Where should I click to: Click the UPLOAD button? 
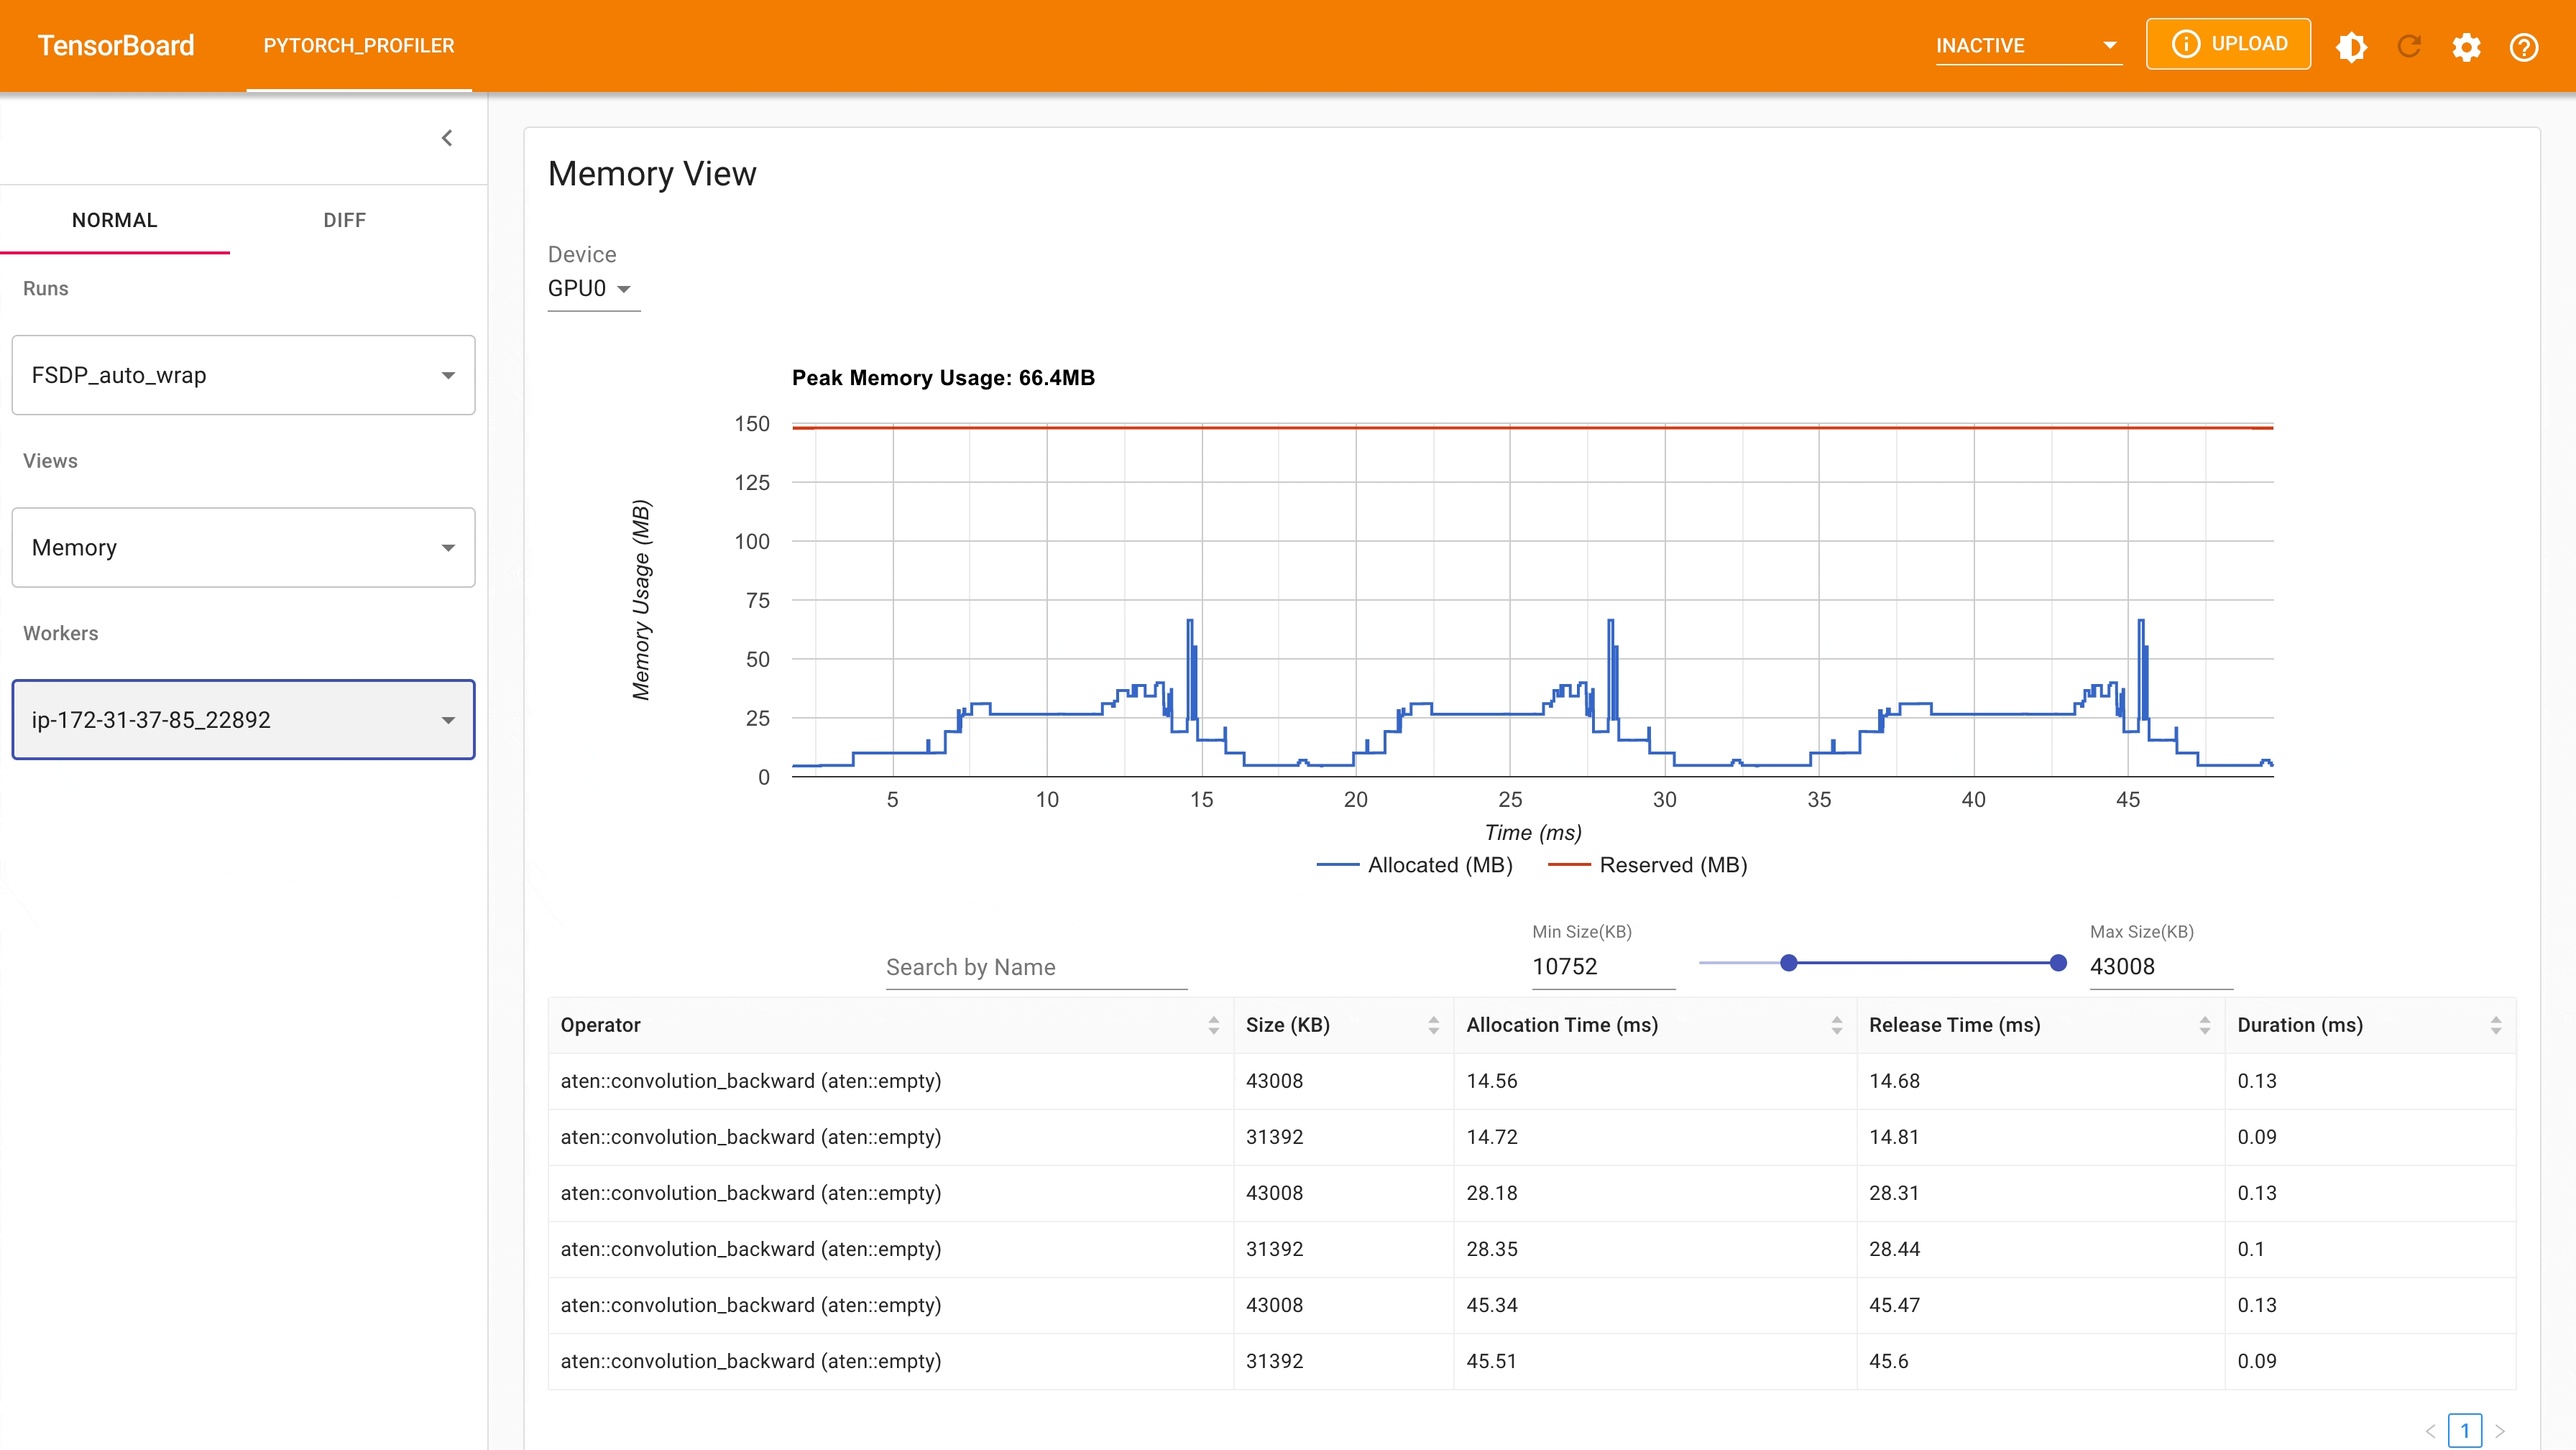tap(2228, 44)
